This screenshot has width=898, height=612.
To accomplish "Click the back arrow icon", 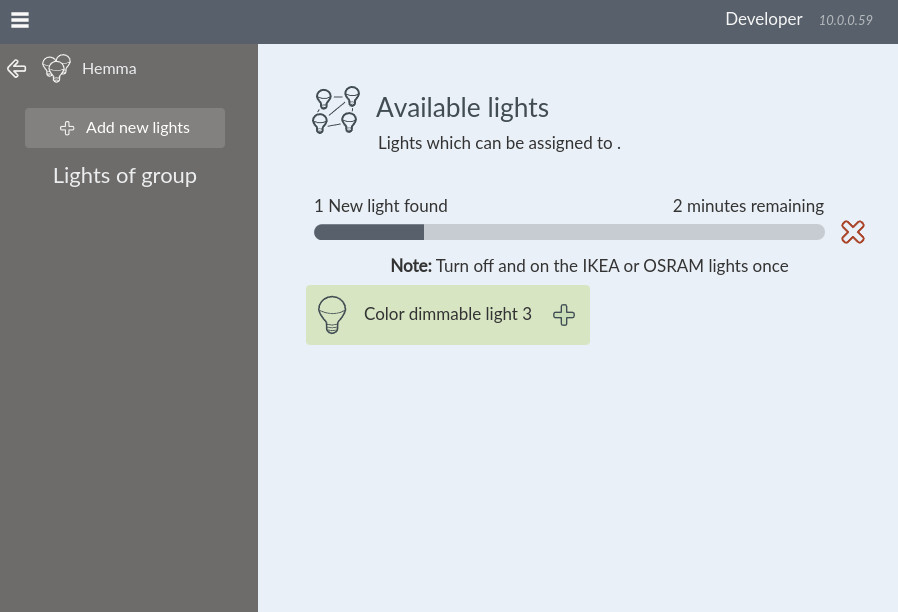I will (x=17, y=69).
